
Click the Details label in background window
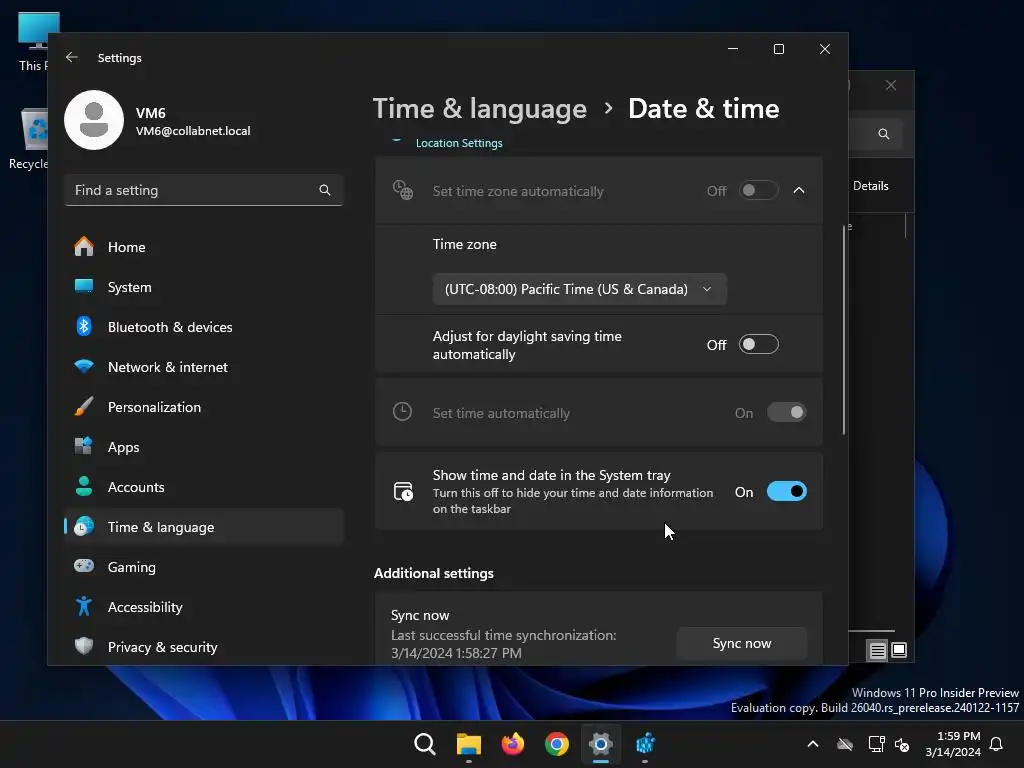pyautogui.click(x=871, y=186)
